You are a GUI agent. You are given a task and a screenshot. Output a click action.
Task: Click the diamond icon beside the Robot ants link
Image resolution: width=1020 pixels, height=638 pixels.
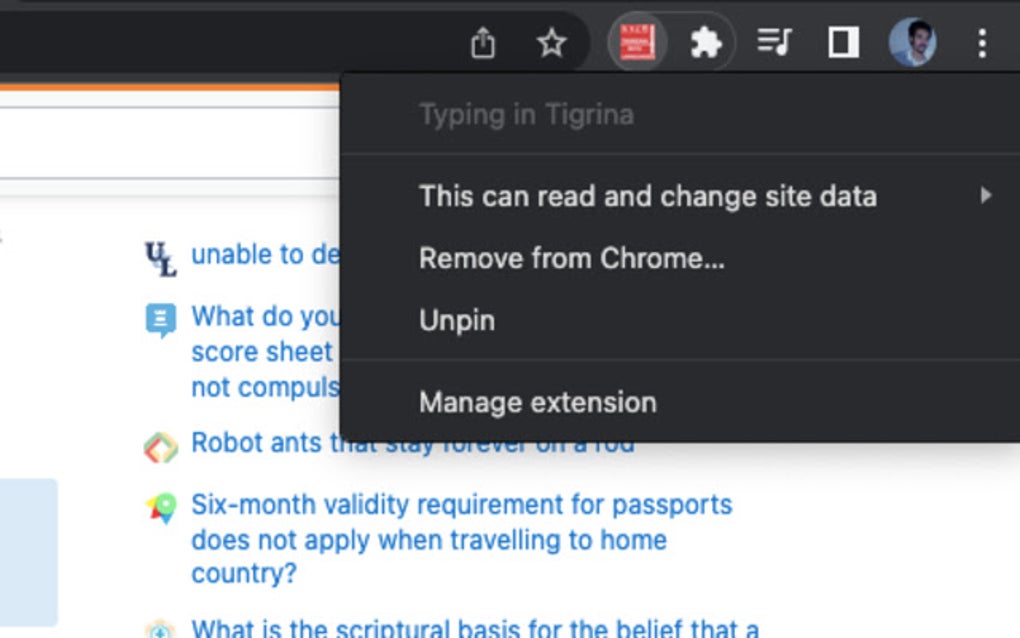[160, 444]
